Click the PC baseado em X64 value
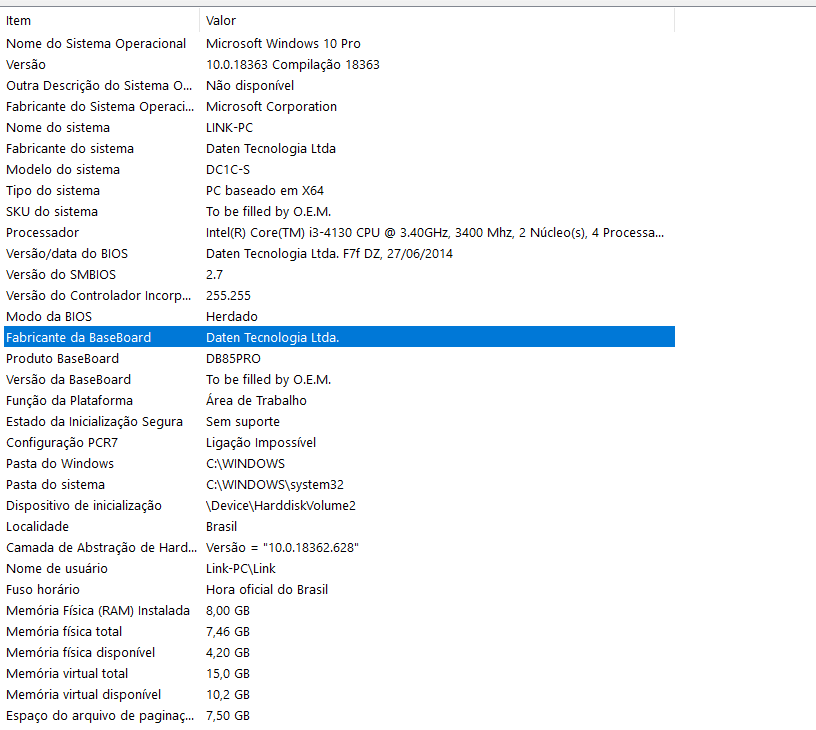816x730 pixels. (x=264, y=190)
